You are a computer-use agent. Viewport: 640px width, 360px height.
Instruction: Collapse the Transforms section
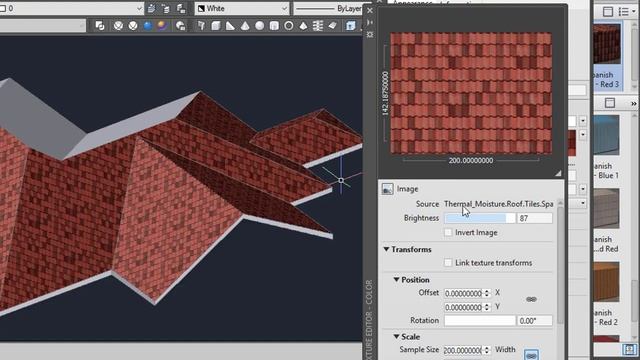tap(386, 249)
